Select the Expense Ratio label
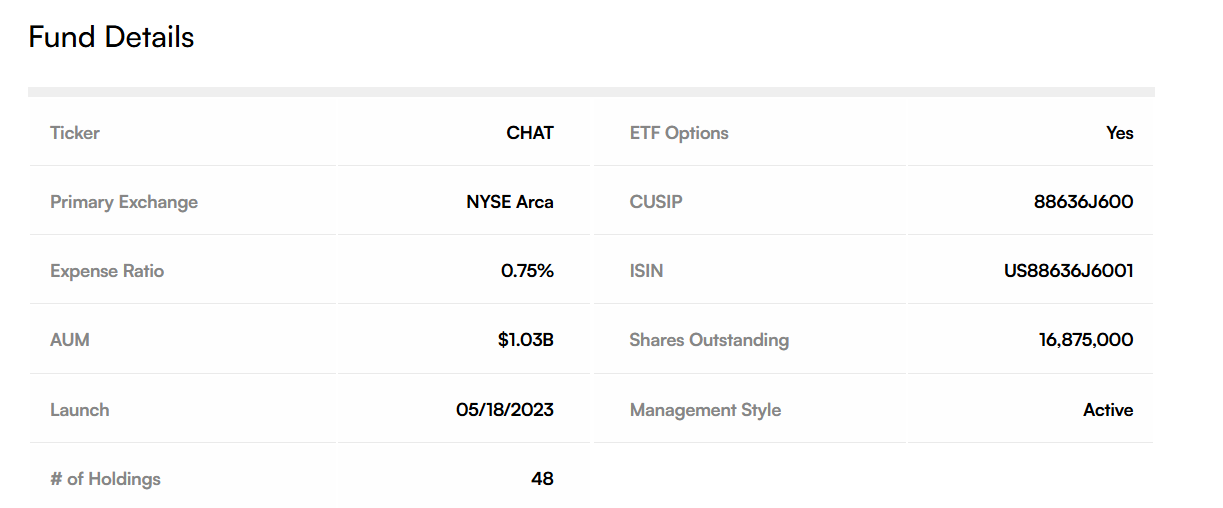Screen dimensions: 1223x508 107,271
